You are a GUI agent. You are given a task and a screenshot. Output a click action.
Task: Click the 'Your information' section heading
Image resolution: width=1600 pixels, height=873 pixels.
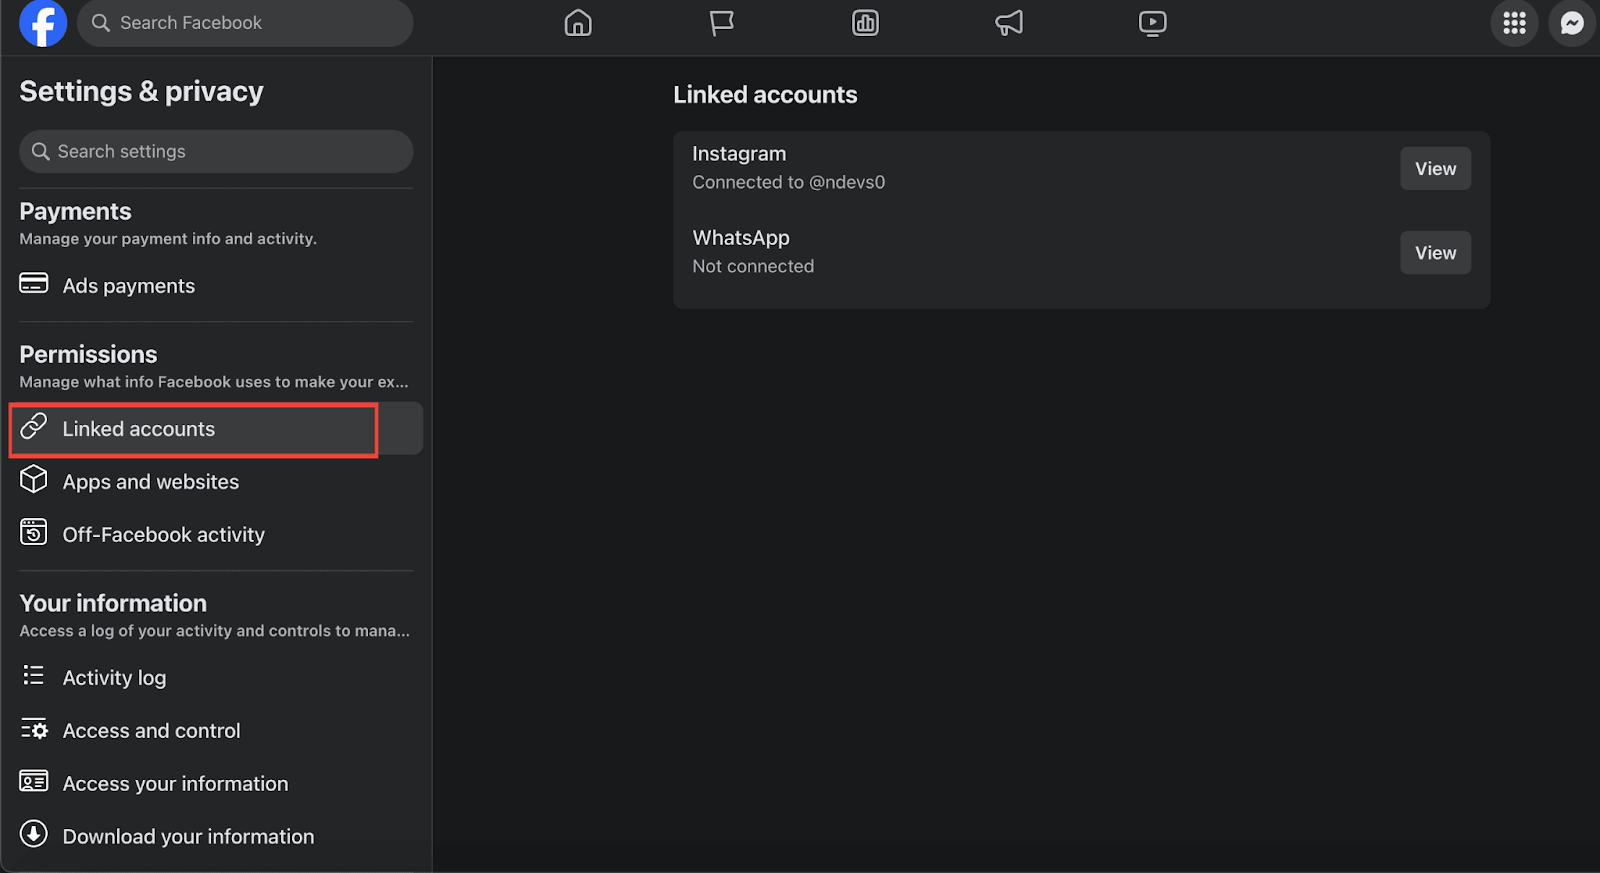[113, 604]
